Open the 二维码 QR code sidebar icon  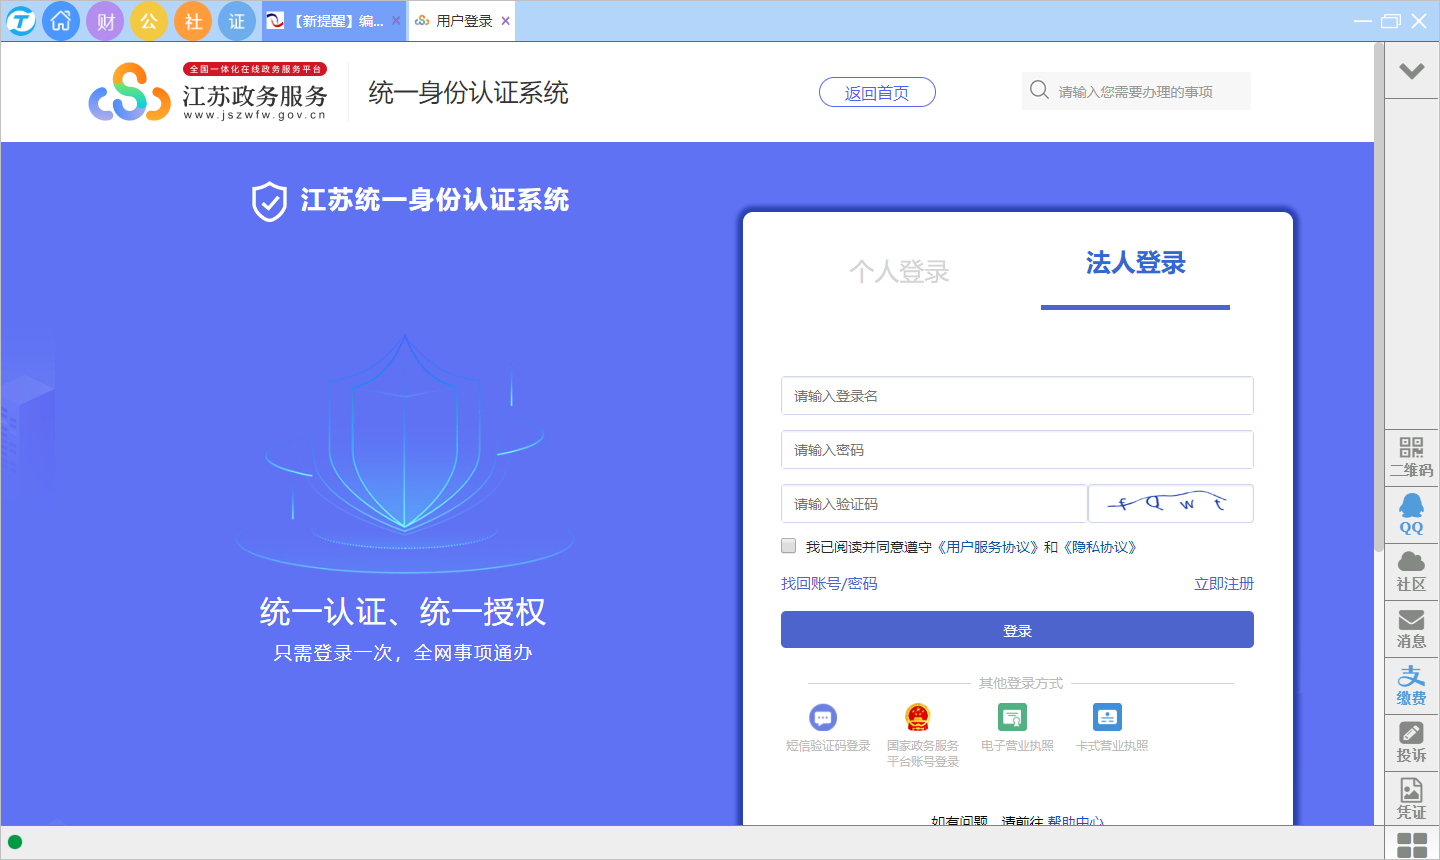click(x=1411, y=457)
